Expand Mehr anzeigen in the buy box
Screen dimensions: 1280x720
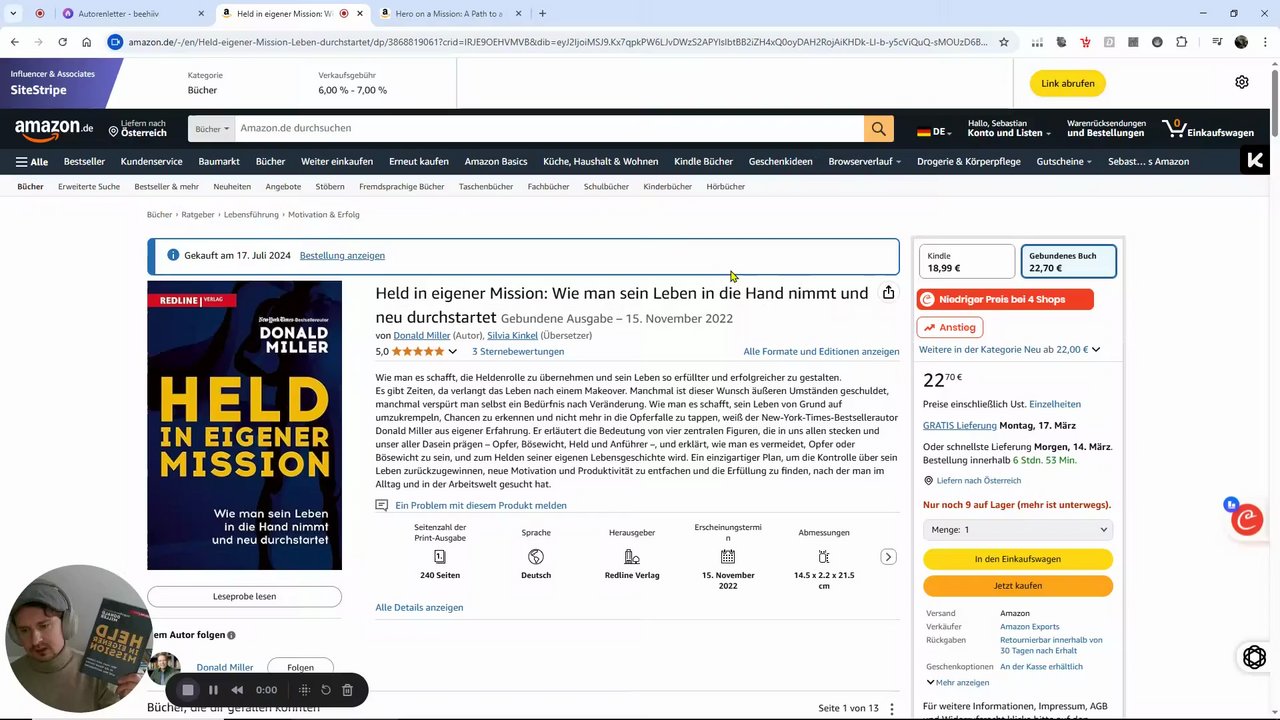[957, 682]
